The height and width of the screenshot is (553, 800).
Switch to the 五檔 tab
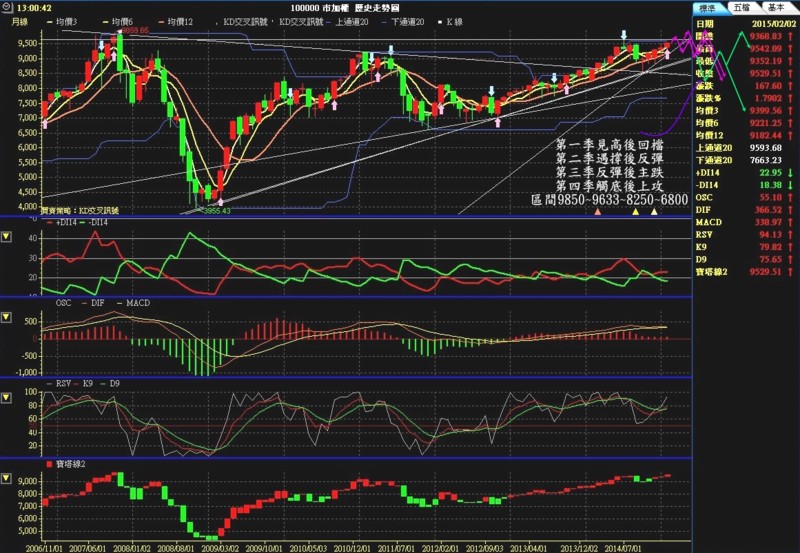[741, 6]
